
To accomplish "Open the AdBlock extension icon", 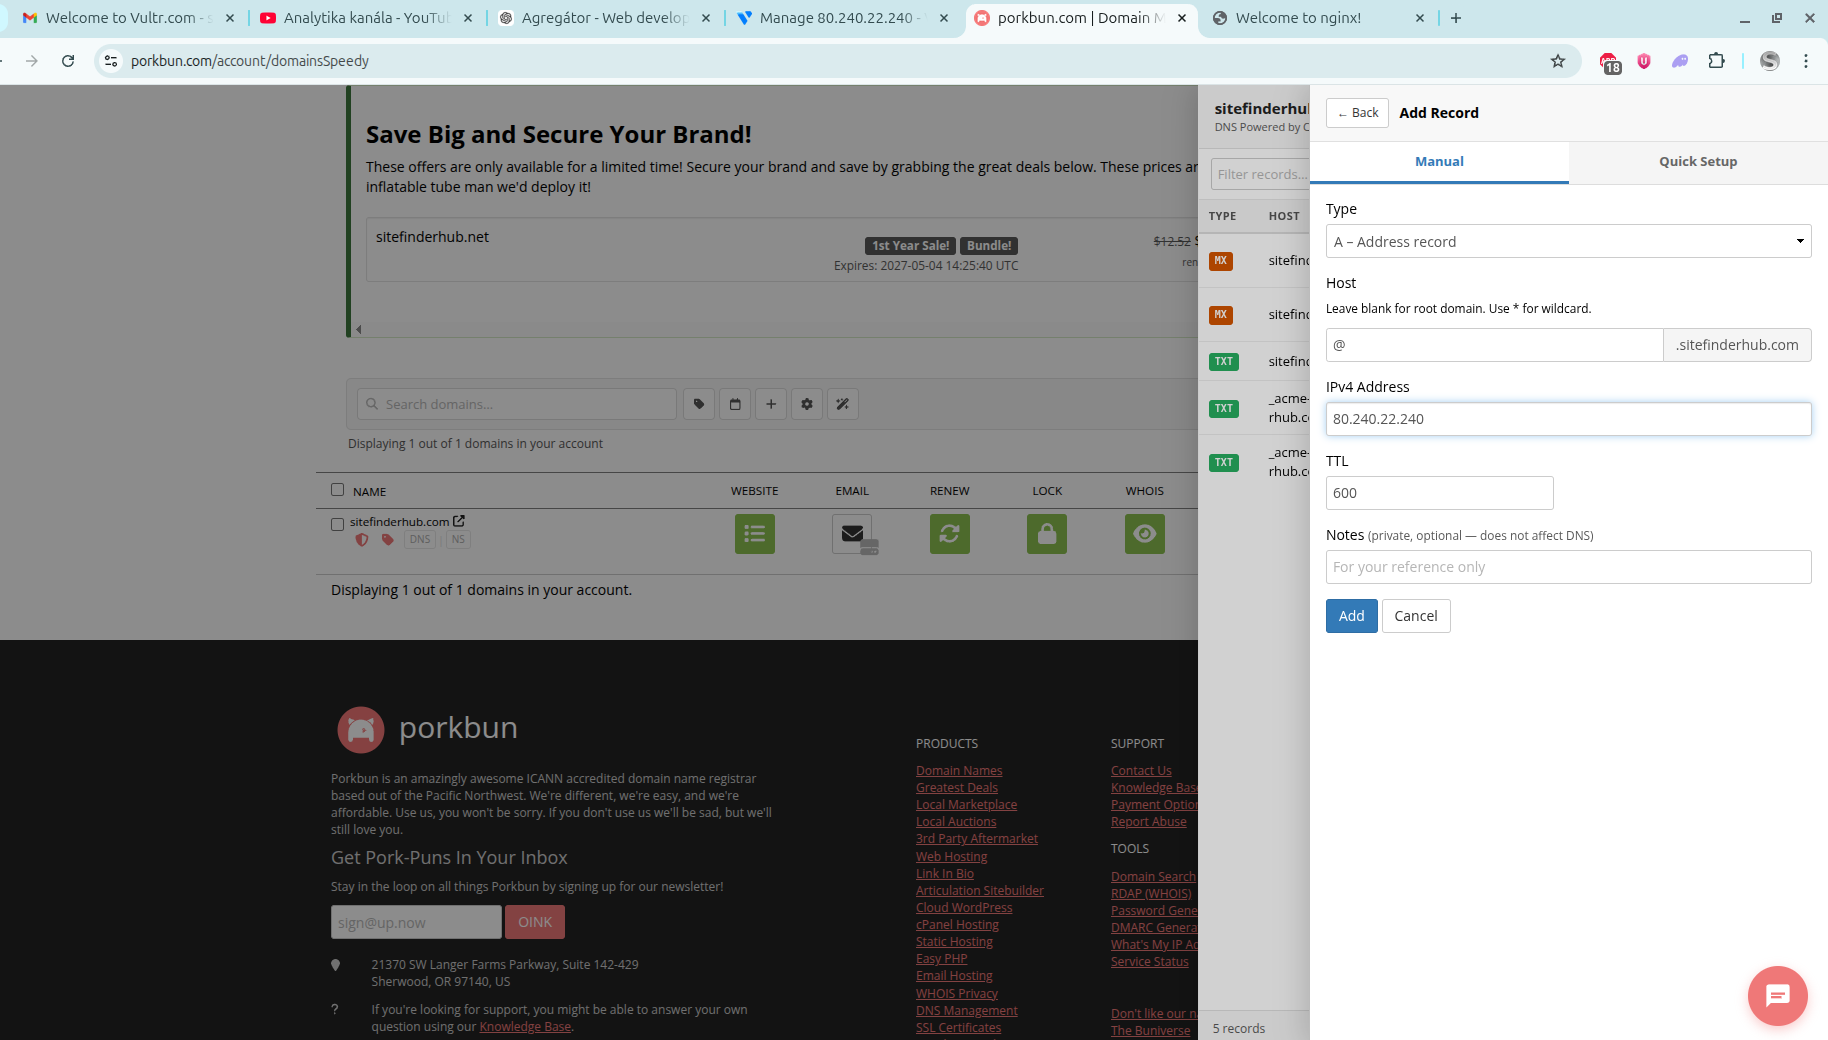I will [x=1609, y=62].
